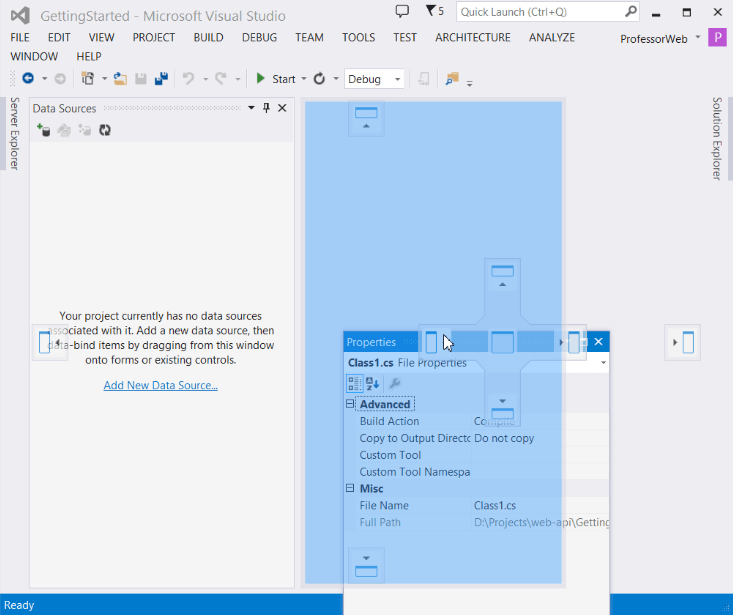The image size is (733, 615).
Task: Click the Navigate Forward icon
Action: coord(60,79)
